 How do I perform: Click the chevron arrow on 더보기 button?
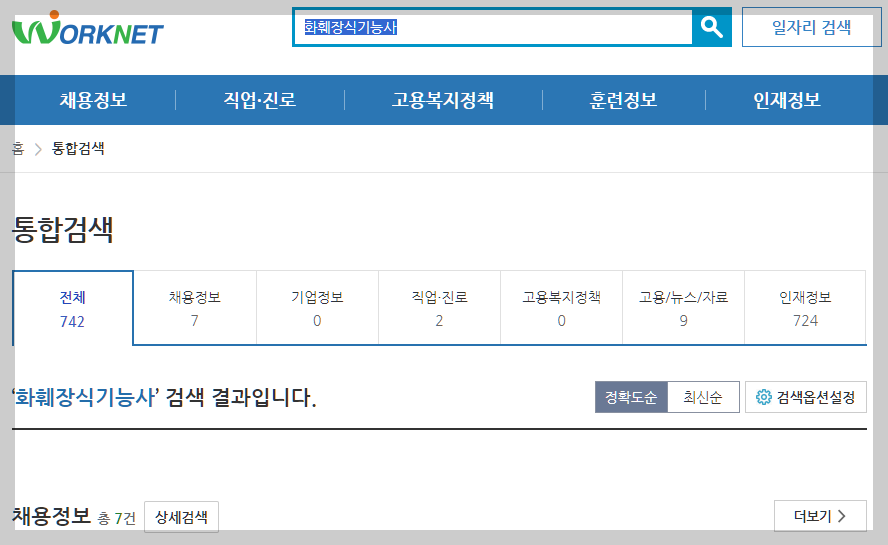pyautogui.click(x=842, y=516)
